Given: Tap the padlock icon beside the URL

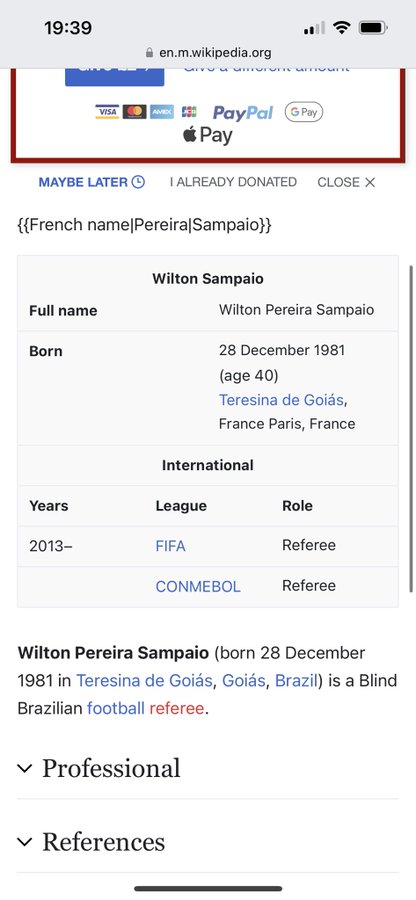Looking at the screenshot, I should 149,53.
